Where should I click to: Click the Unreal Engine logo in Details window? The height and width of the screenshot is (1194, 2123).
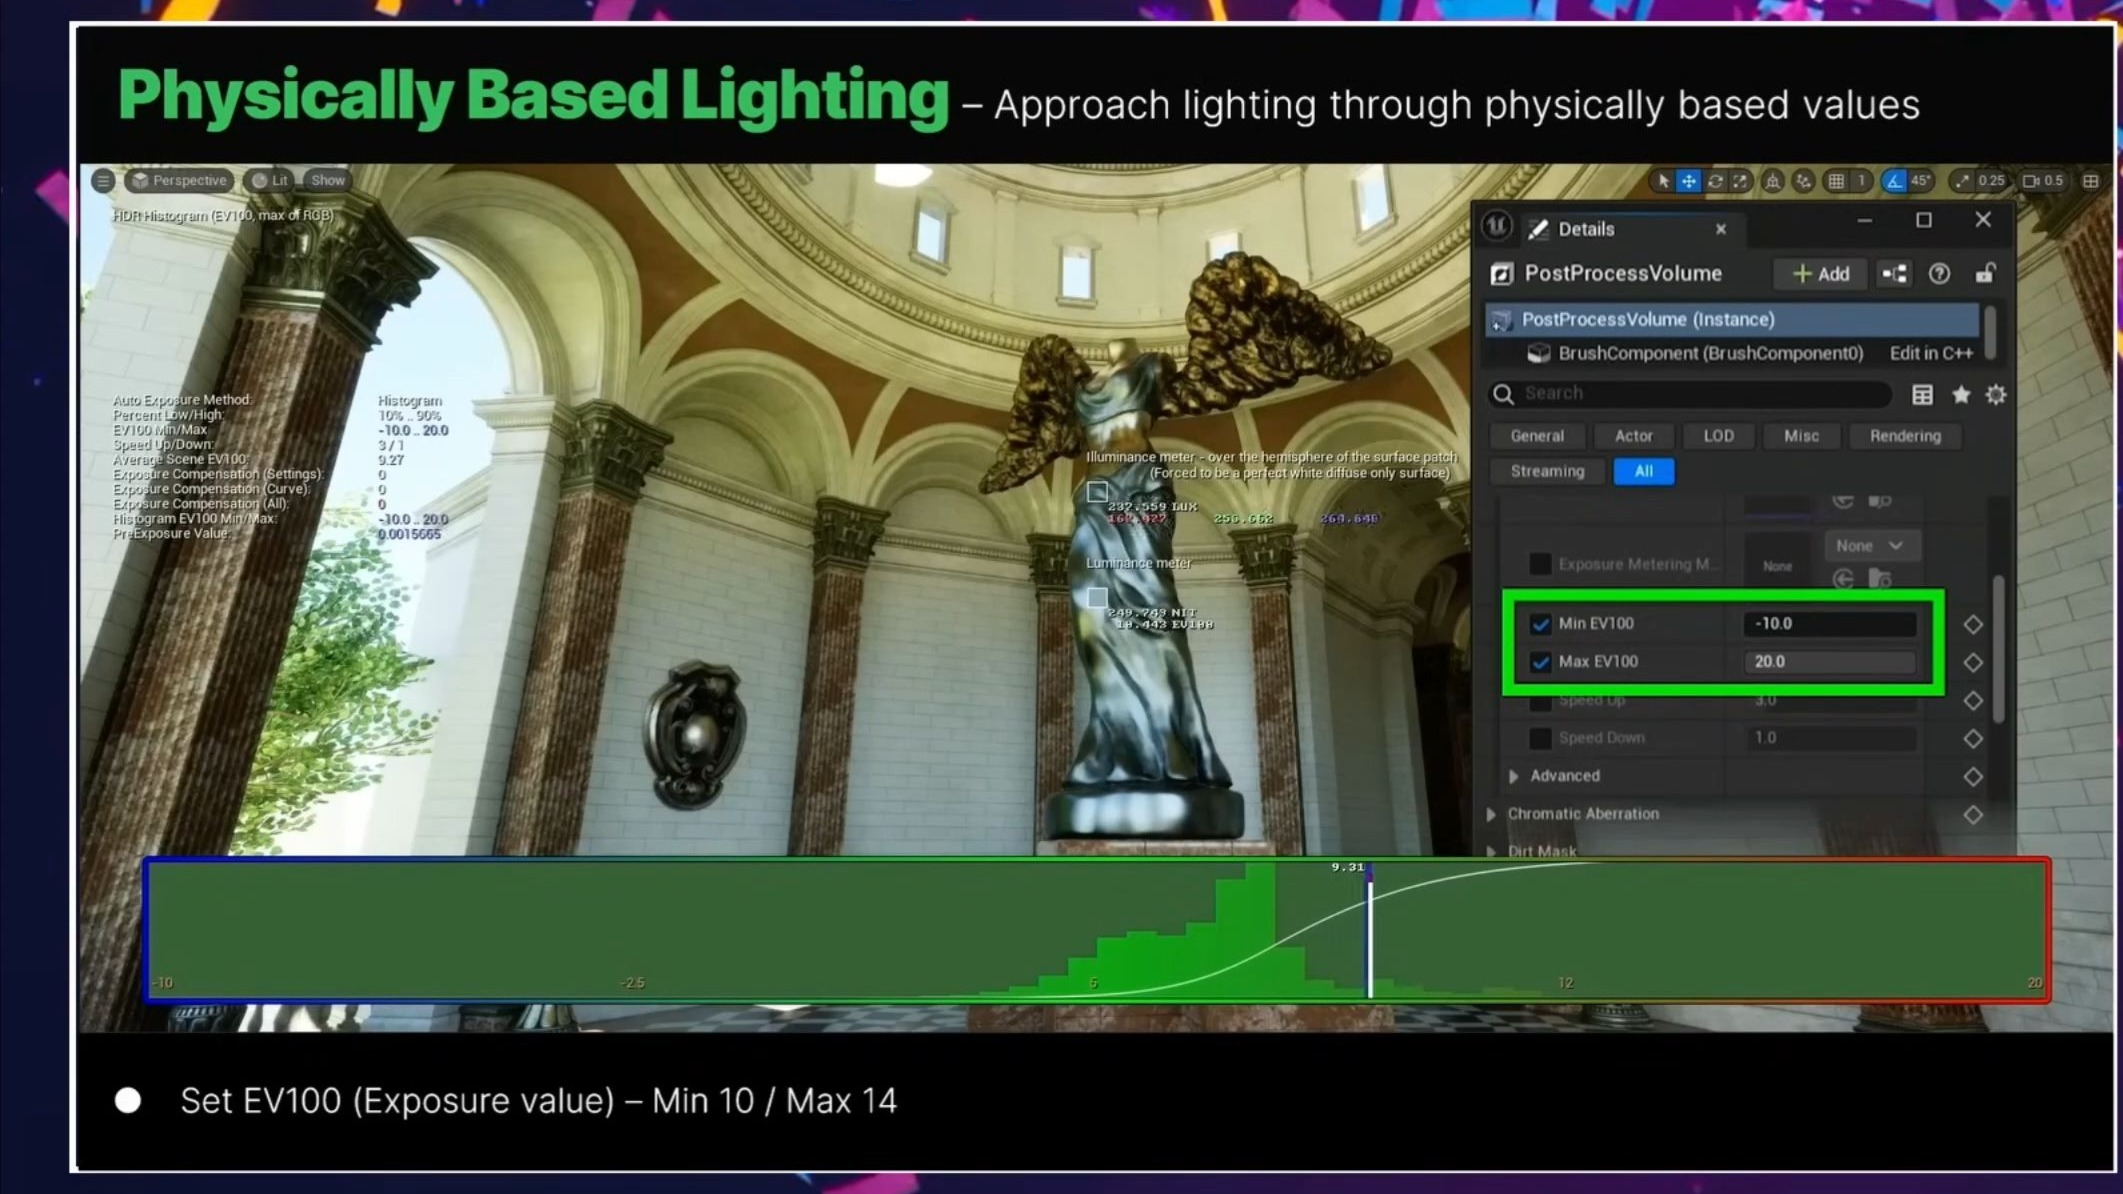(1496, 226)
